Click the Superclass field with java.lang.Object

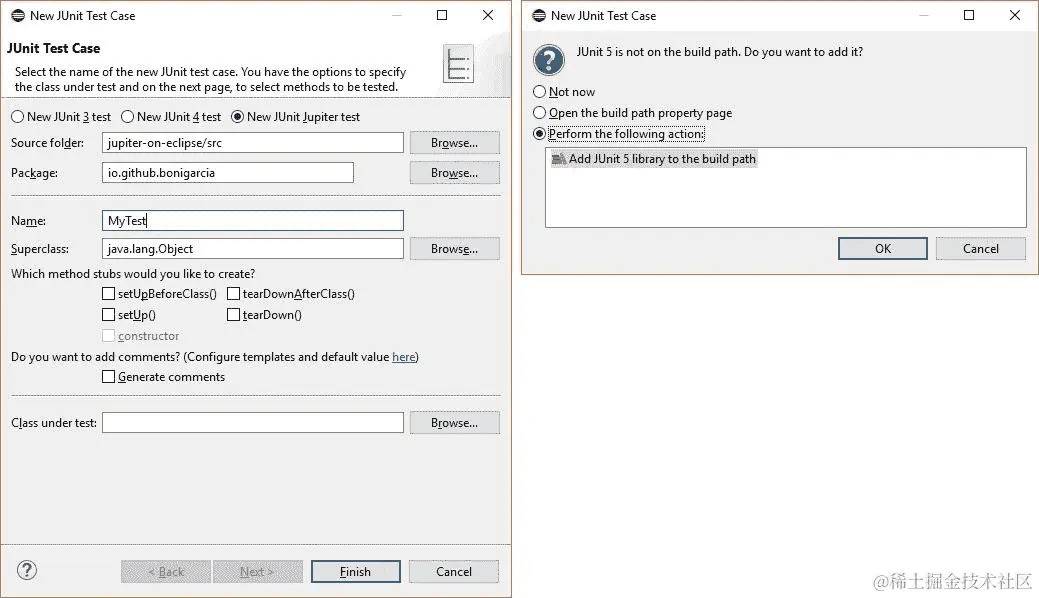pos(252,249)
